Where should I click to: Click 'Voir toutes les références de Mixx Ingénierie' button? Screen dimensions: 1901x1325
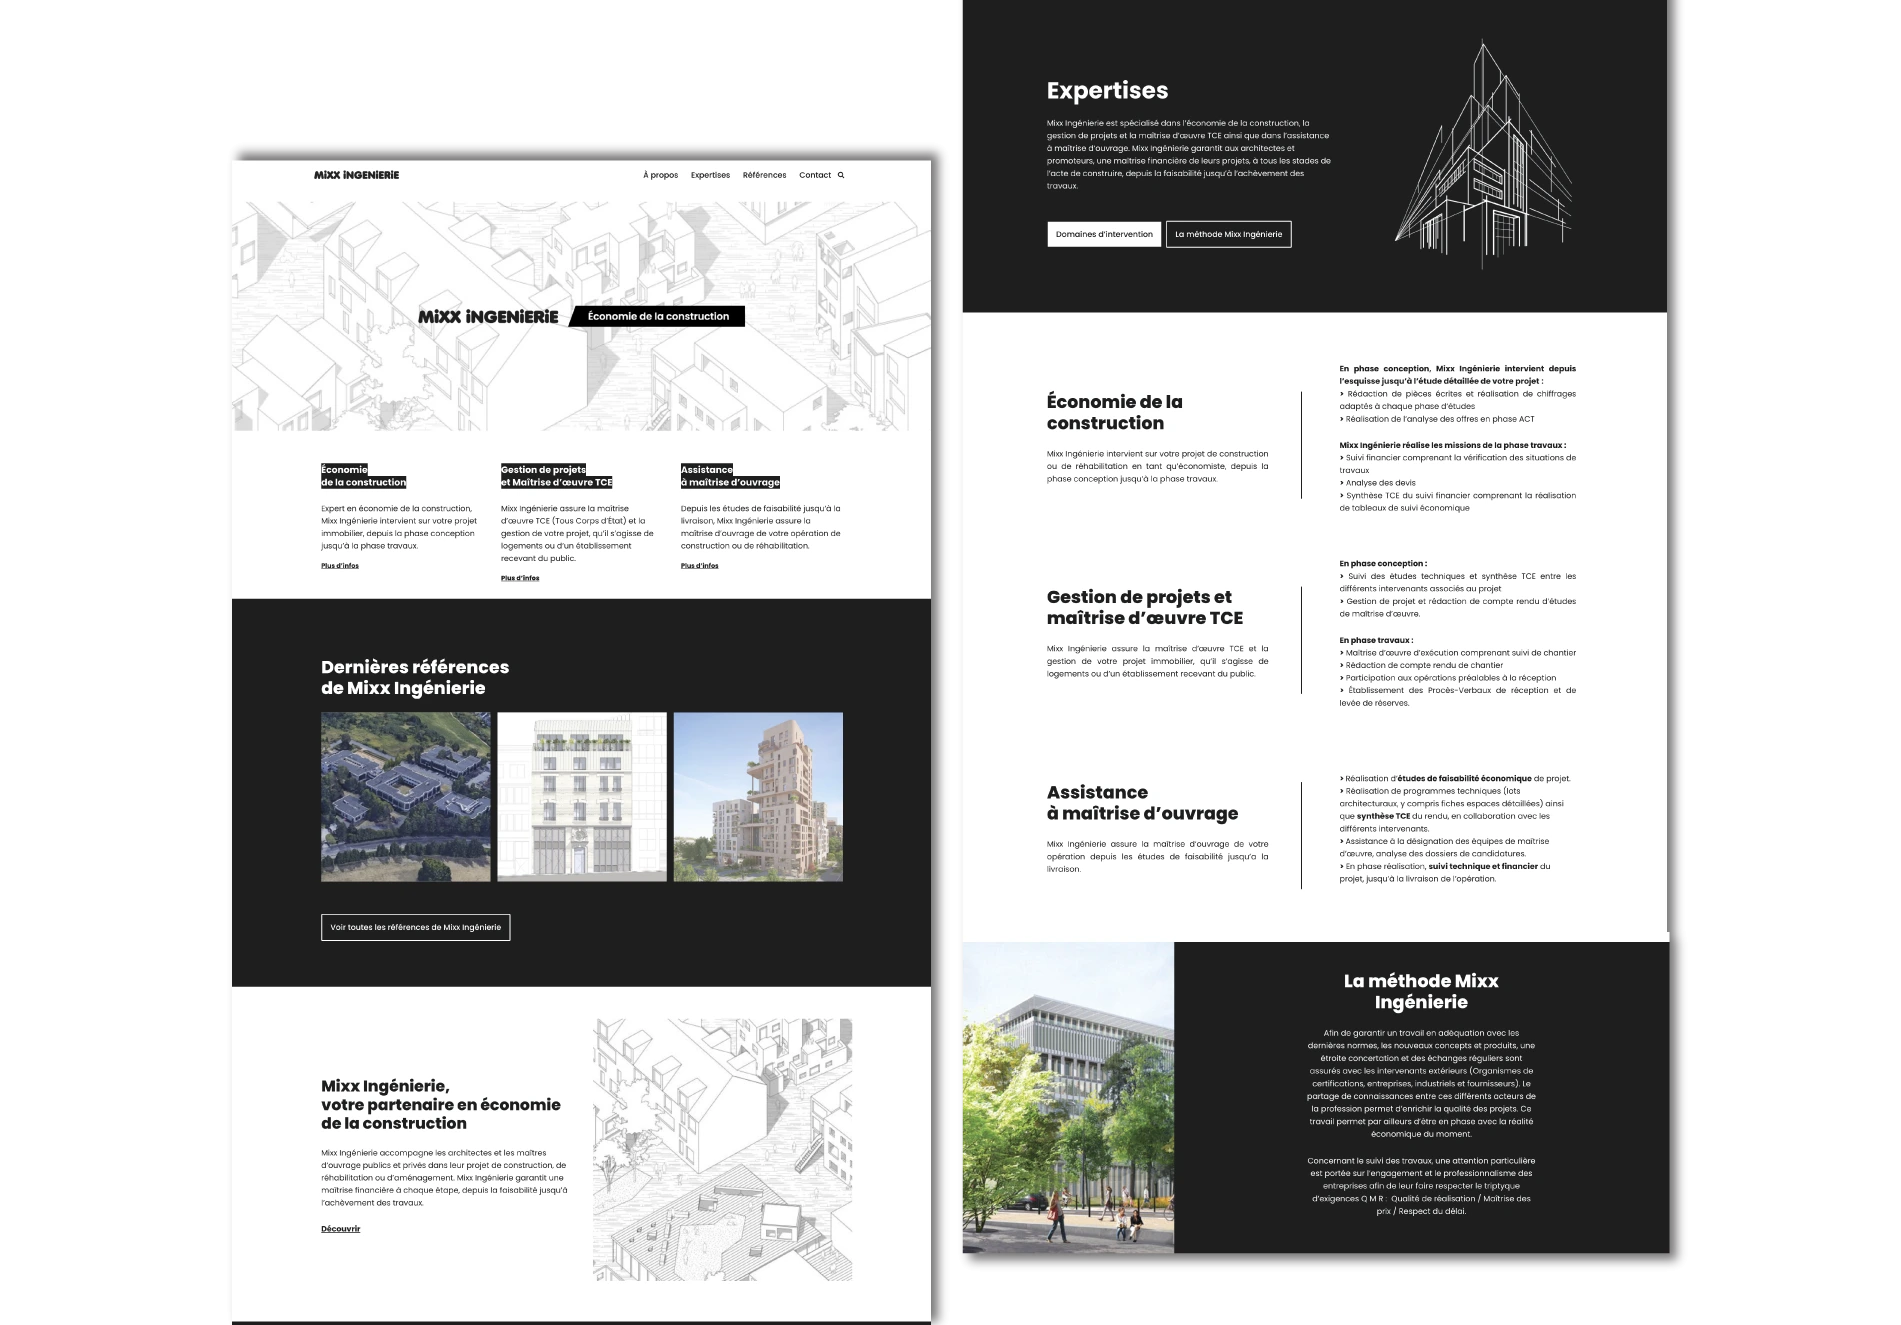[x=416, y=927]
